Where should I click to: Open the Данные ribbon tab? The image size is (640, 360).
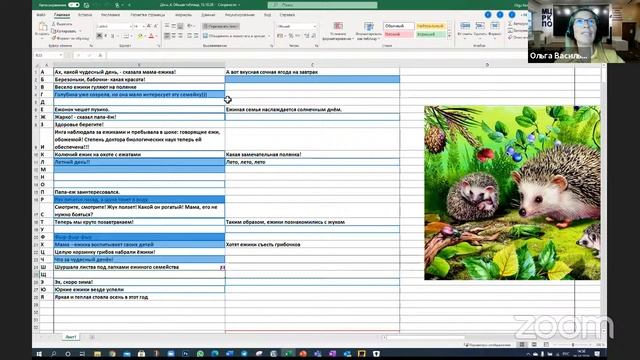pos(208,15)
